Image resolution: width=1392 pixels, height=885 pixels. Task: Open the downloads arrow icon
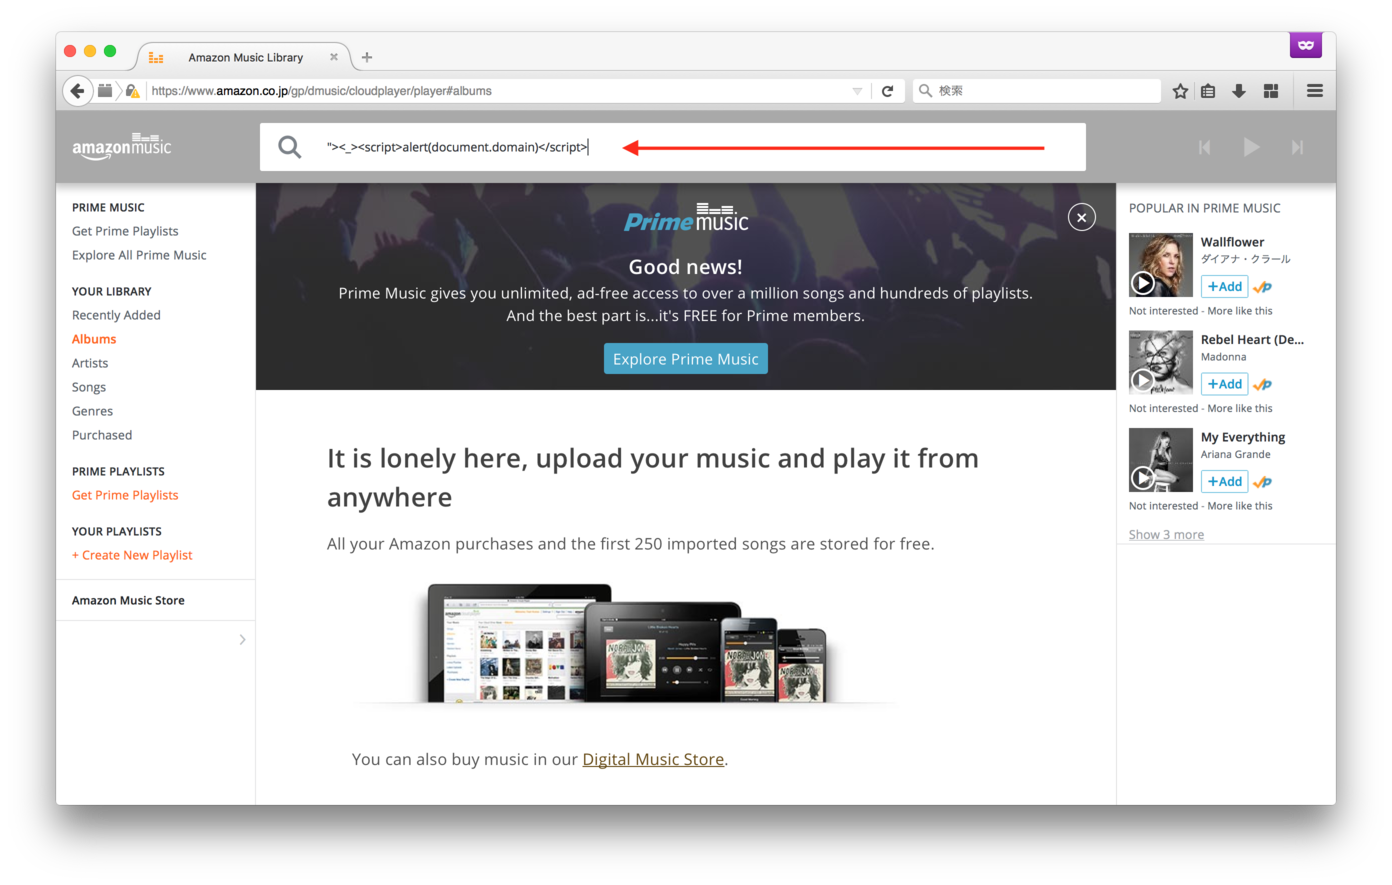tap(1239, 91)
